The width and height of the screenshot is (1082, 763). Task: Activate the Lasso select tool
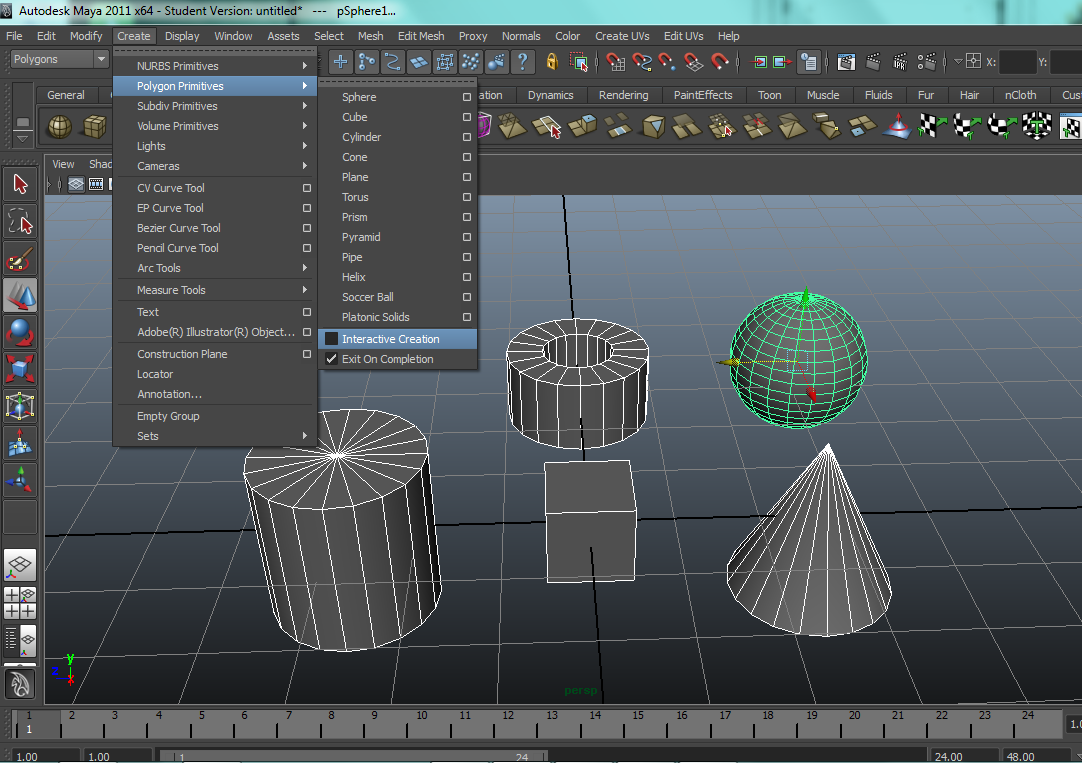click(20, 221)
